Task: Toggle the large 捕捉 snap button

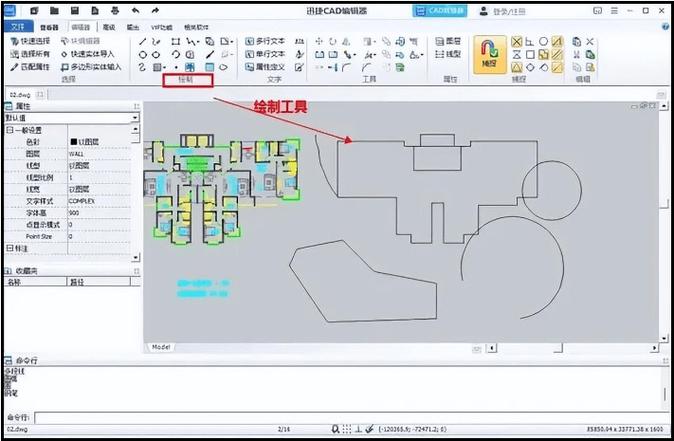Action: pyautogui.click(x=490, y=55)
